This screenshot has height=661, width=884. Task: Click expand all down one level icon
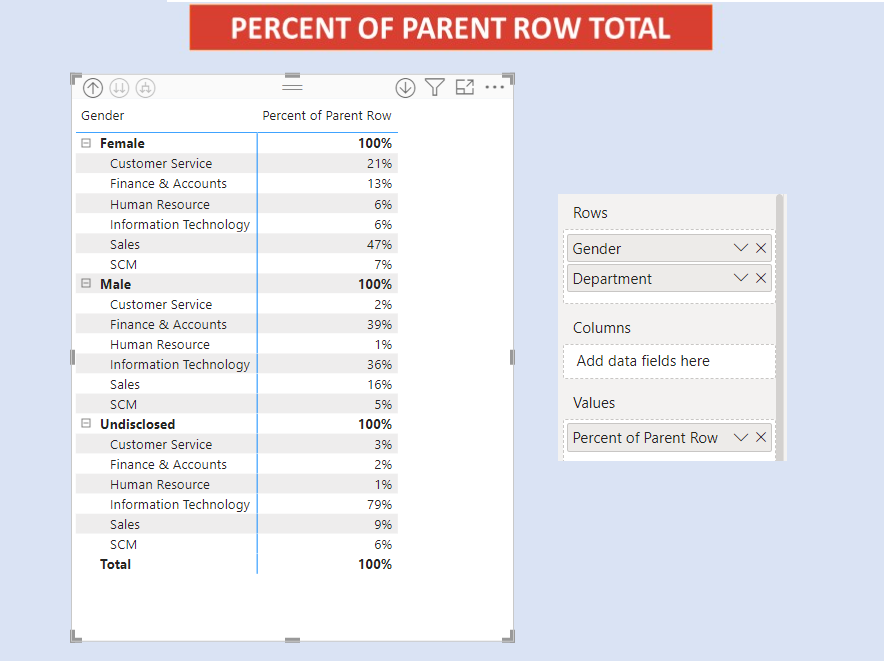(145, 88)
